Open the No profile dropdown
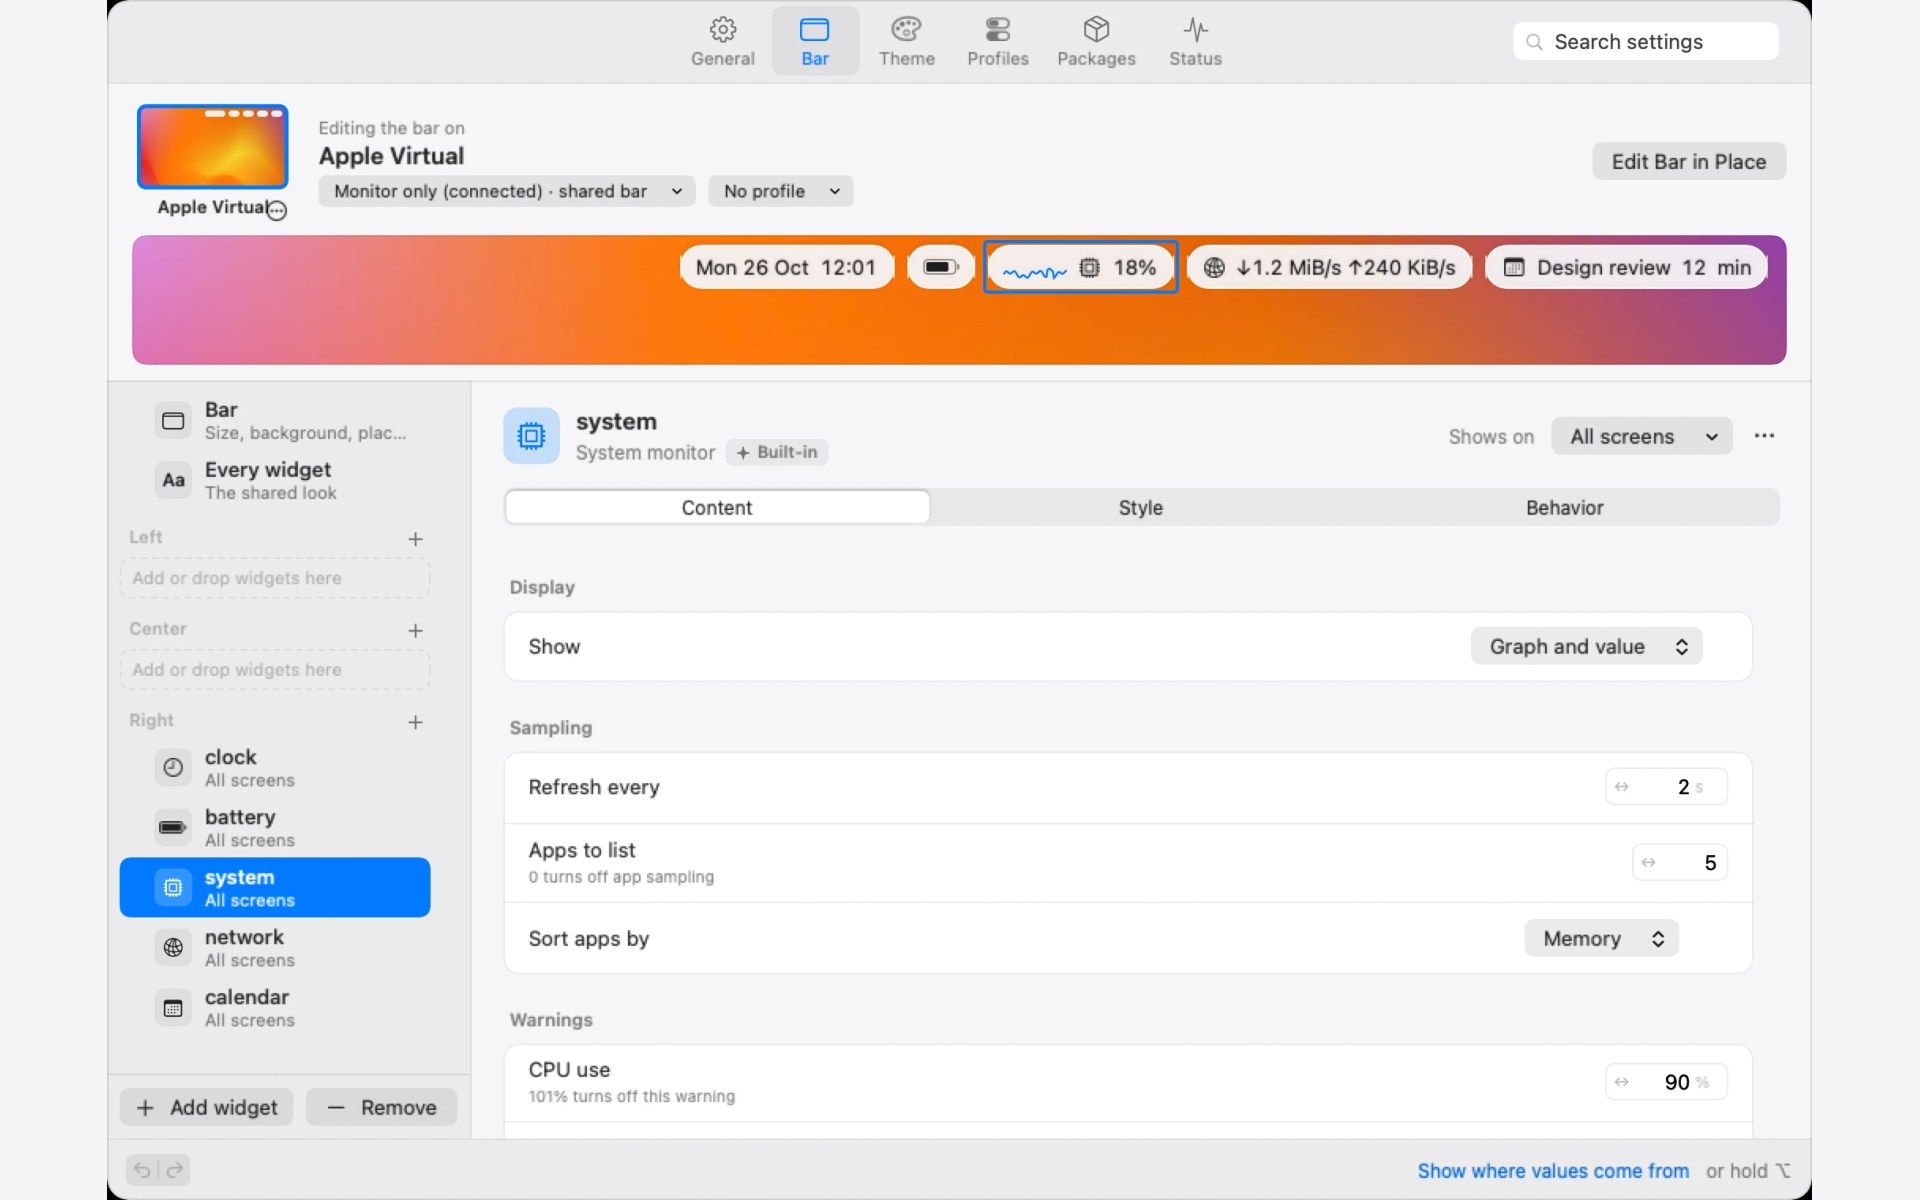 (x=781, y=191)
